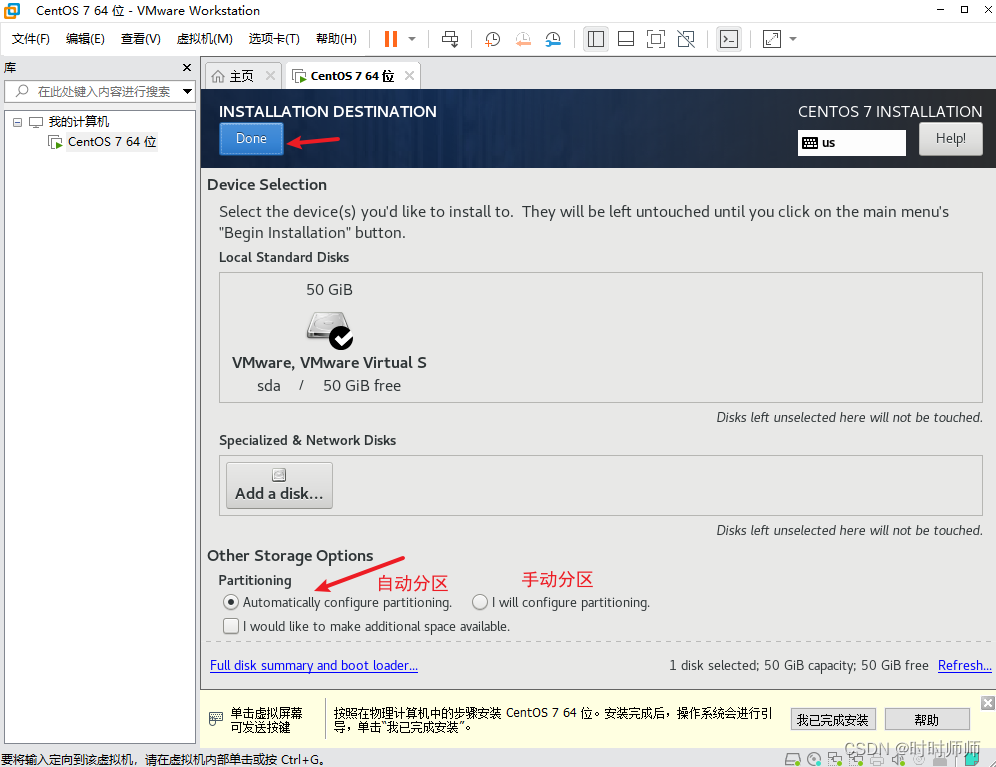Click the Done button

point(251,139)
